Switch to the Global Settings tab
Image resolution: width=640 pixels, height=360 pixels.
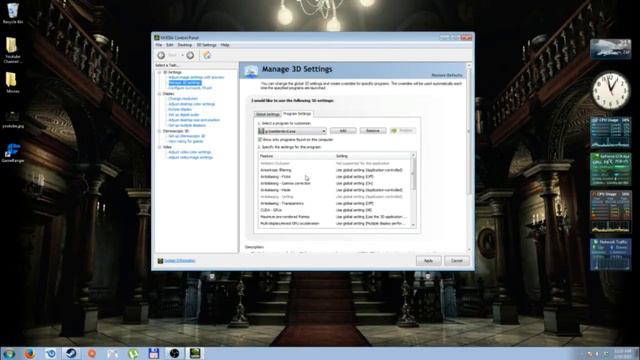click(268, 114)
